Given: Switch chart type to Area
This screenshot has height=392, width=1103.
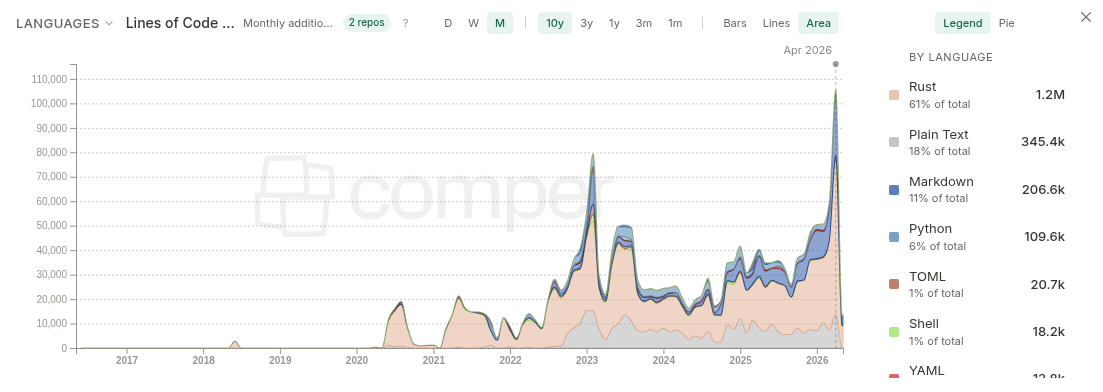Looking at the screenshot, I should tap(818, 23).
